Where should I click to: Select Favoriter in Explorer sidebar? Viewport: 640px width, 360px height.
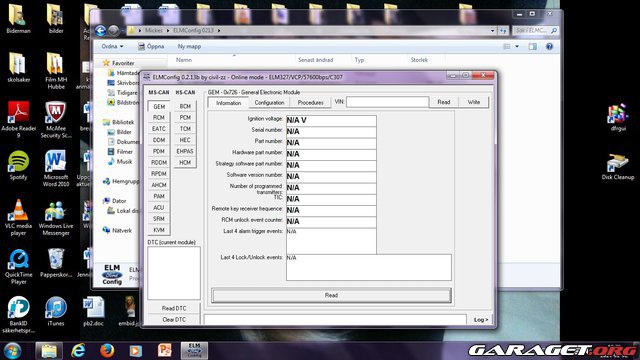click(x=123, y=63)
